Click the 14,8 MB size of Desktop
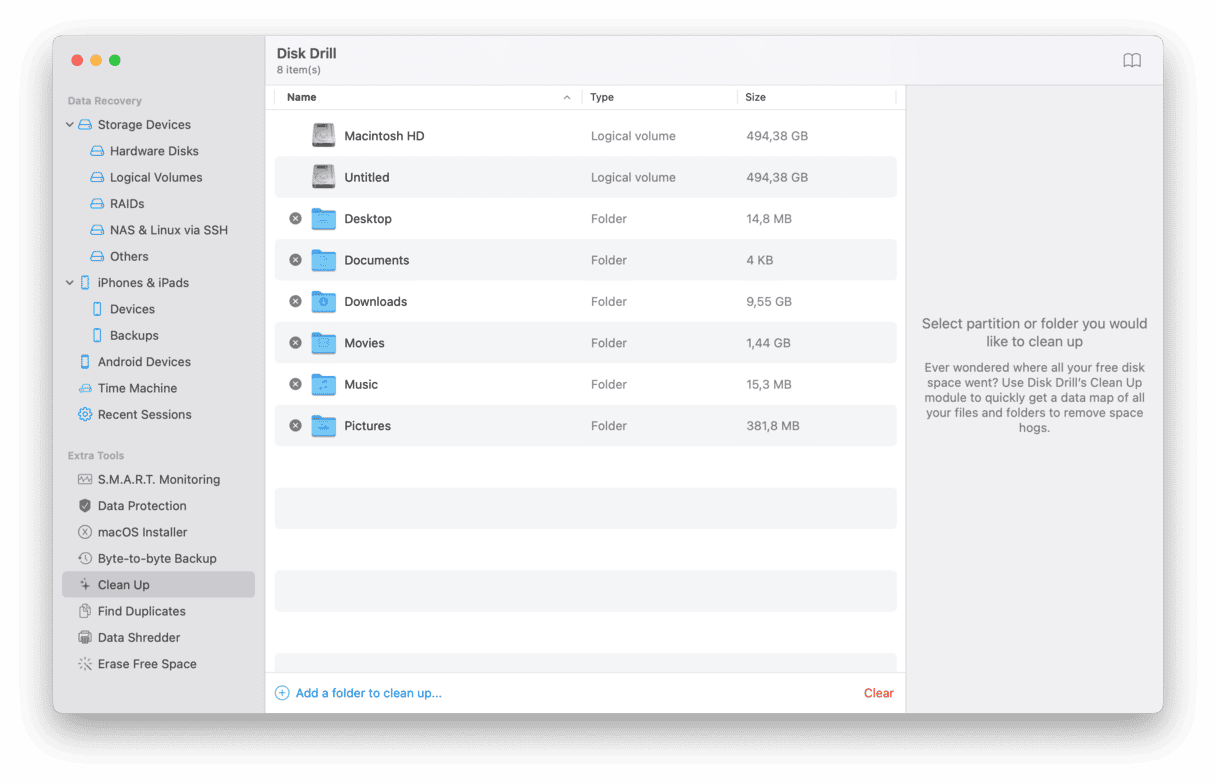Viewport: 1216px width, 783px height. point(769,219)
